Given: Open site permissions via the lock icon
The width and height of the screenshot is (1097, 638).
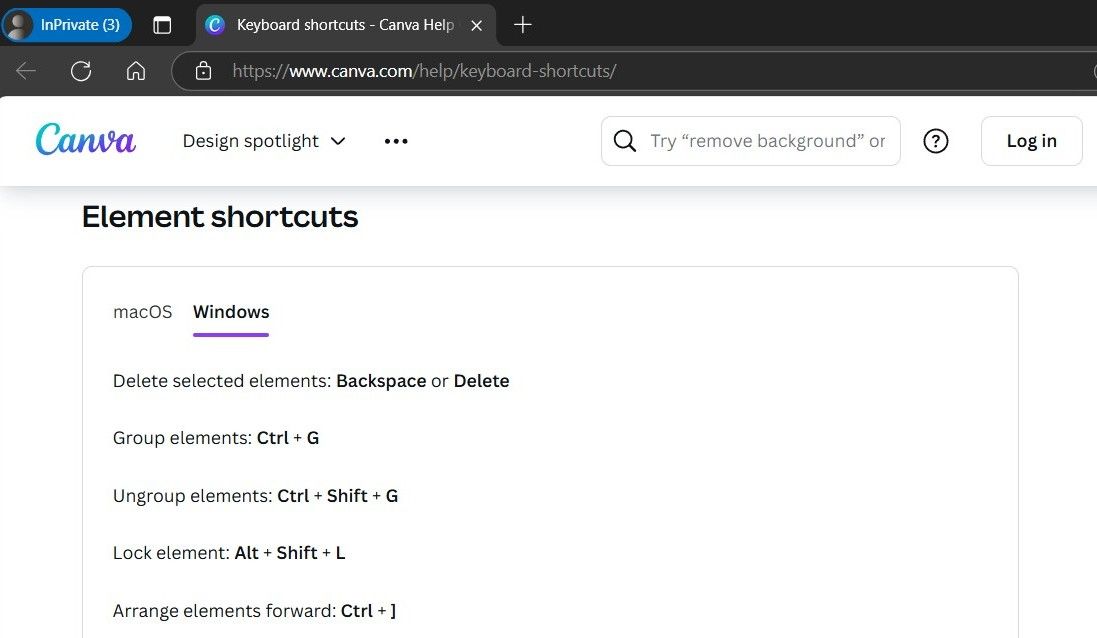Looking at the screenshot, I should pos(204,70).
